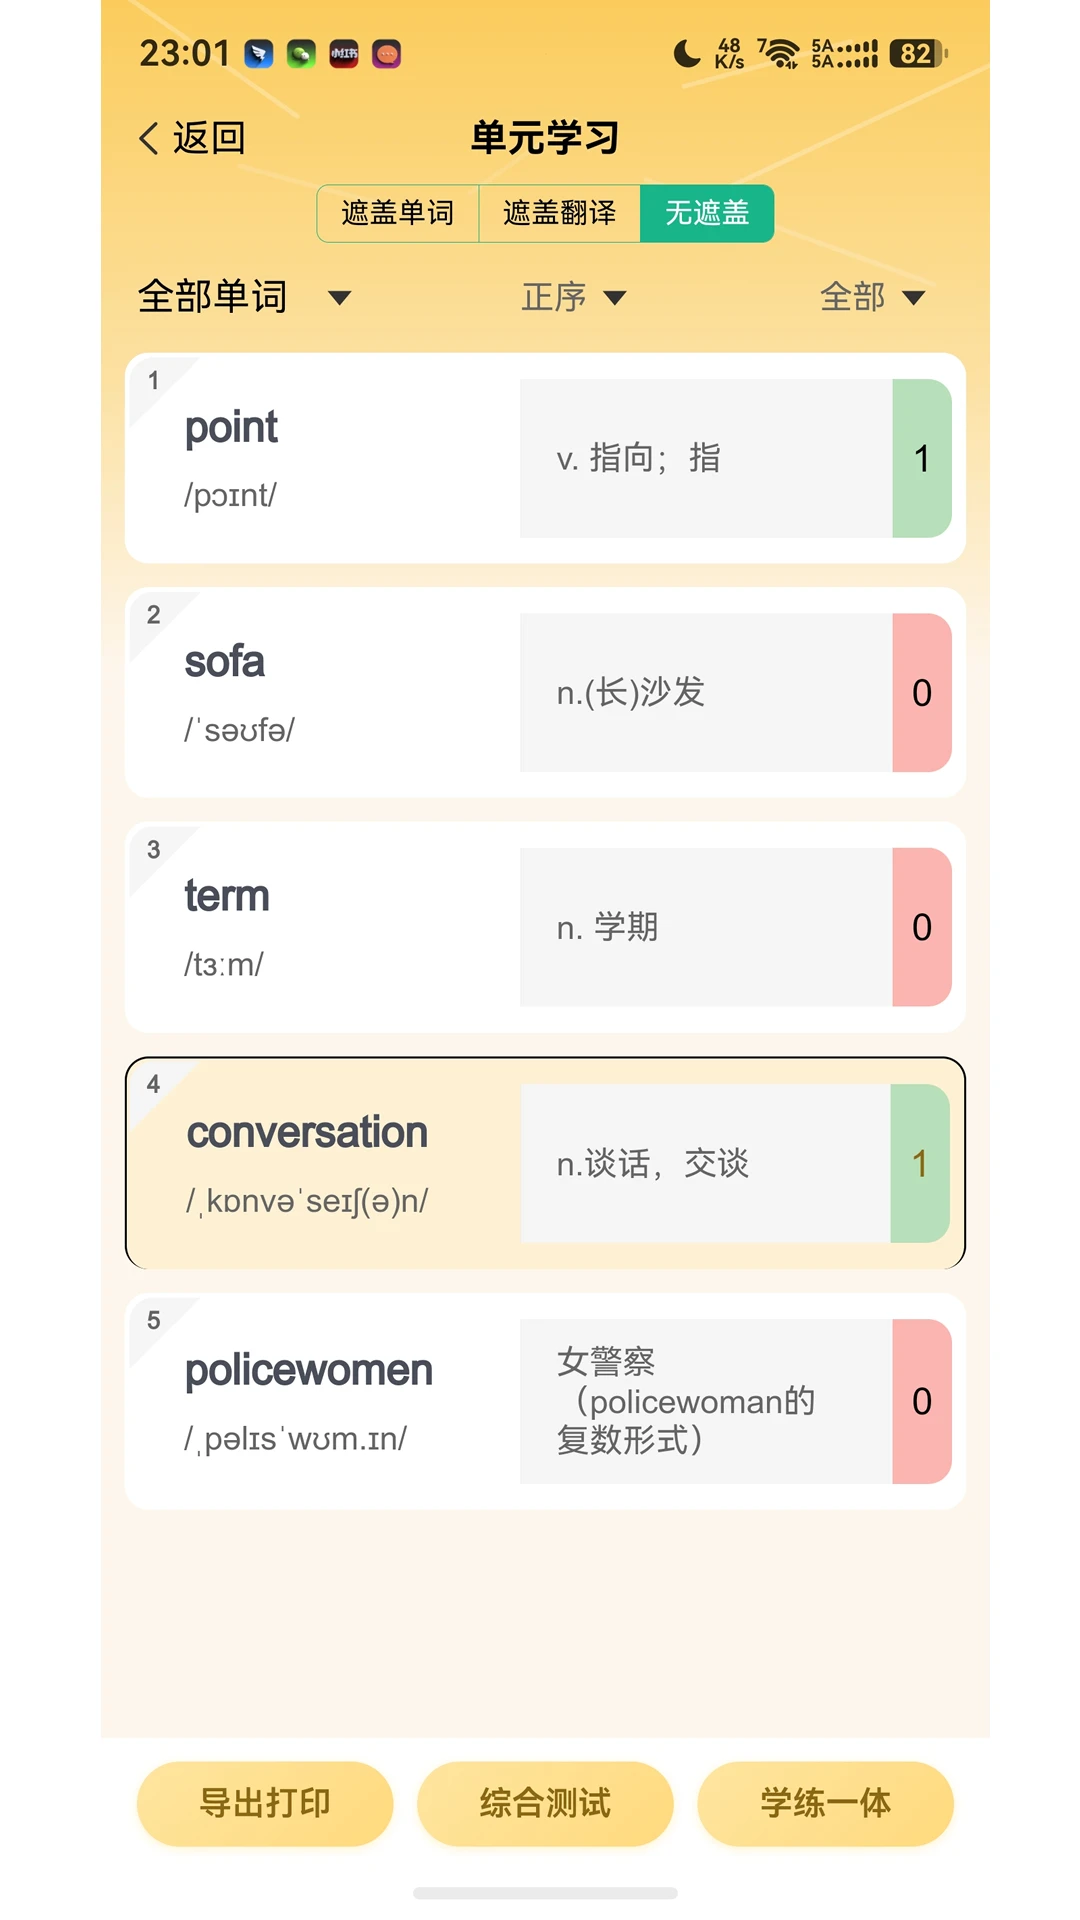Select the conversation word card

point(545,1163)
